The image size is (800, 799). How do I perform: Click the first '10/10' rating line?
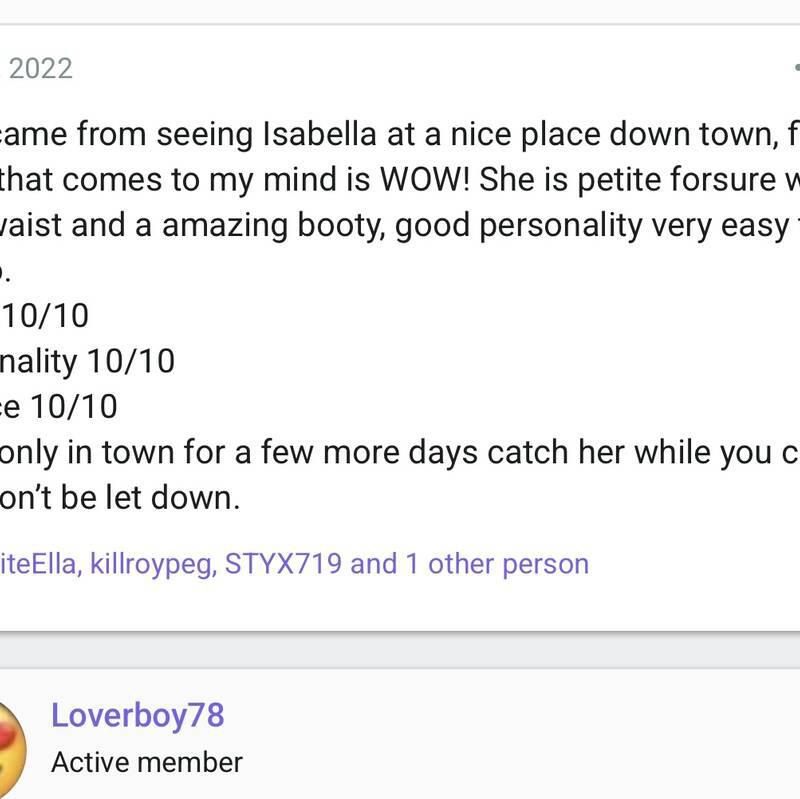[x=46, y=316]
